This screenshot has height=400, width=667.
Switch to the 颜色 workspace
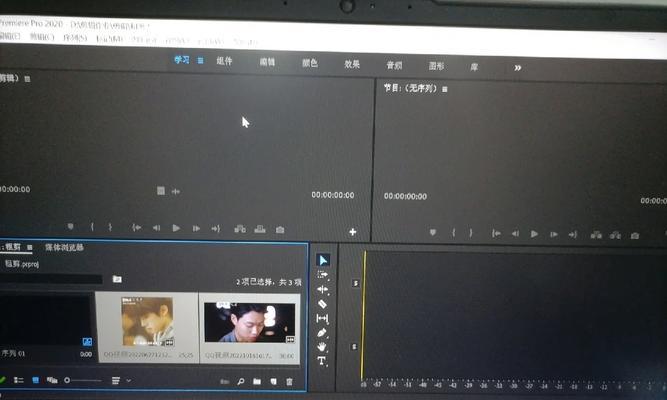[310, 63]
